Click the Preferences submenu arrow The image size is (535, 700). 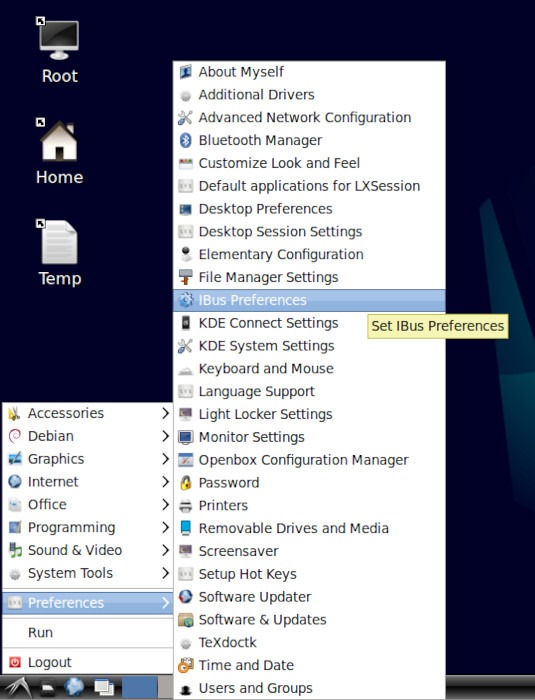pyautogui.click(x=165, y=603)
